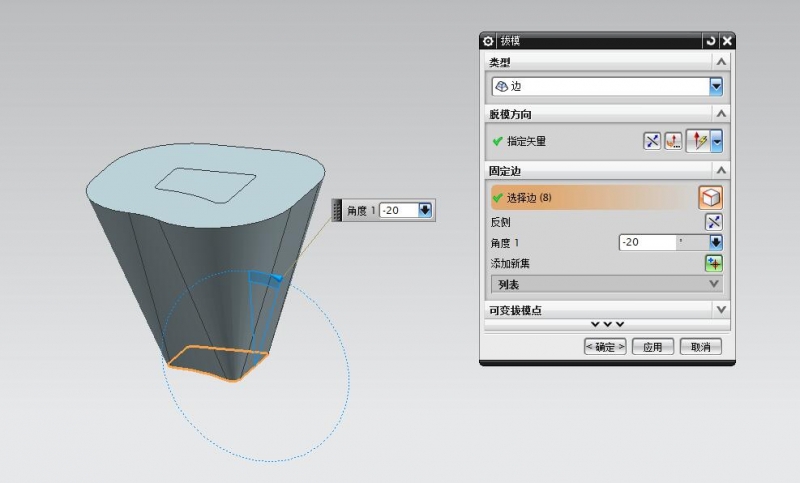Click reverse direction icon beside 指定矢量
The image size is (800, 483).
tap(652, 141)
